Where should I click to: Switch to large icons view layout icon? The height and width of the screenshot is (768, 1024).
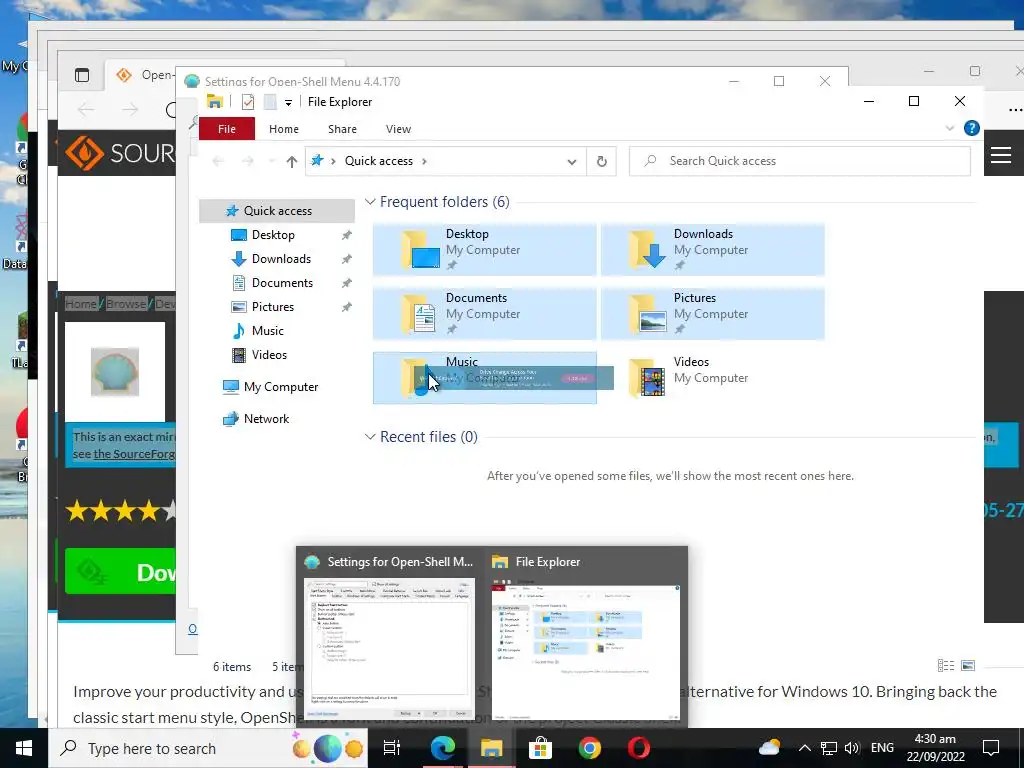(x=968, y=665)
